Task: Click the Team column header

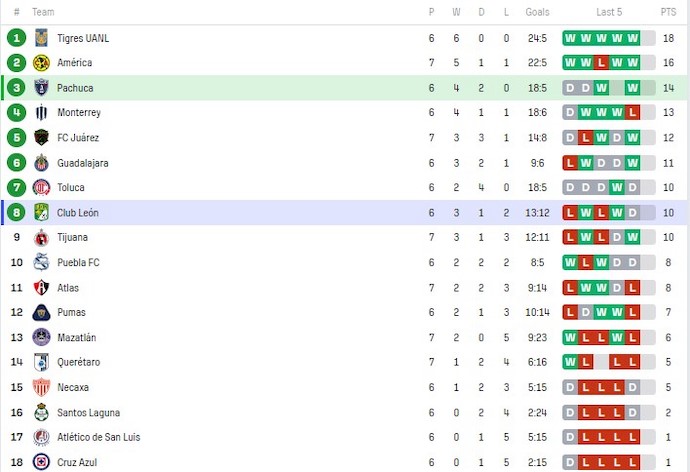Action: 43,12
